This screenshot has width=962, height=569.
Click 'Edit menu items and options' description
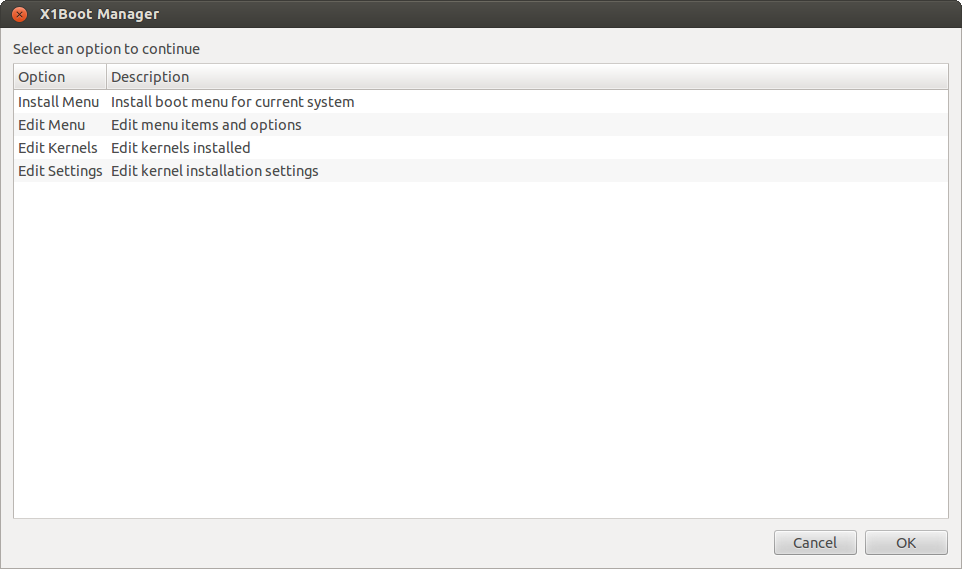(x=206, y=125)
